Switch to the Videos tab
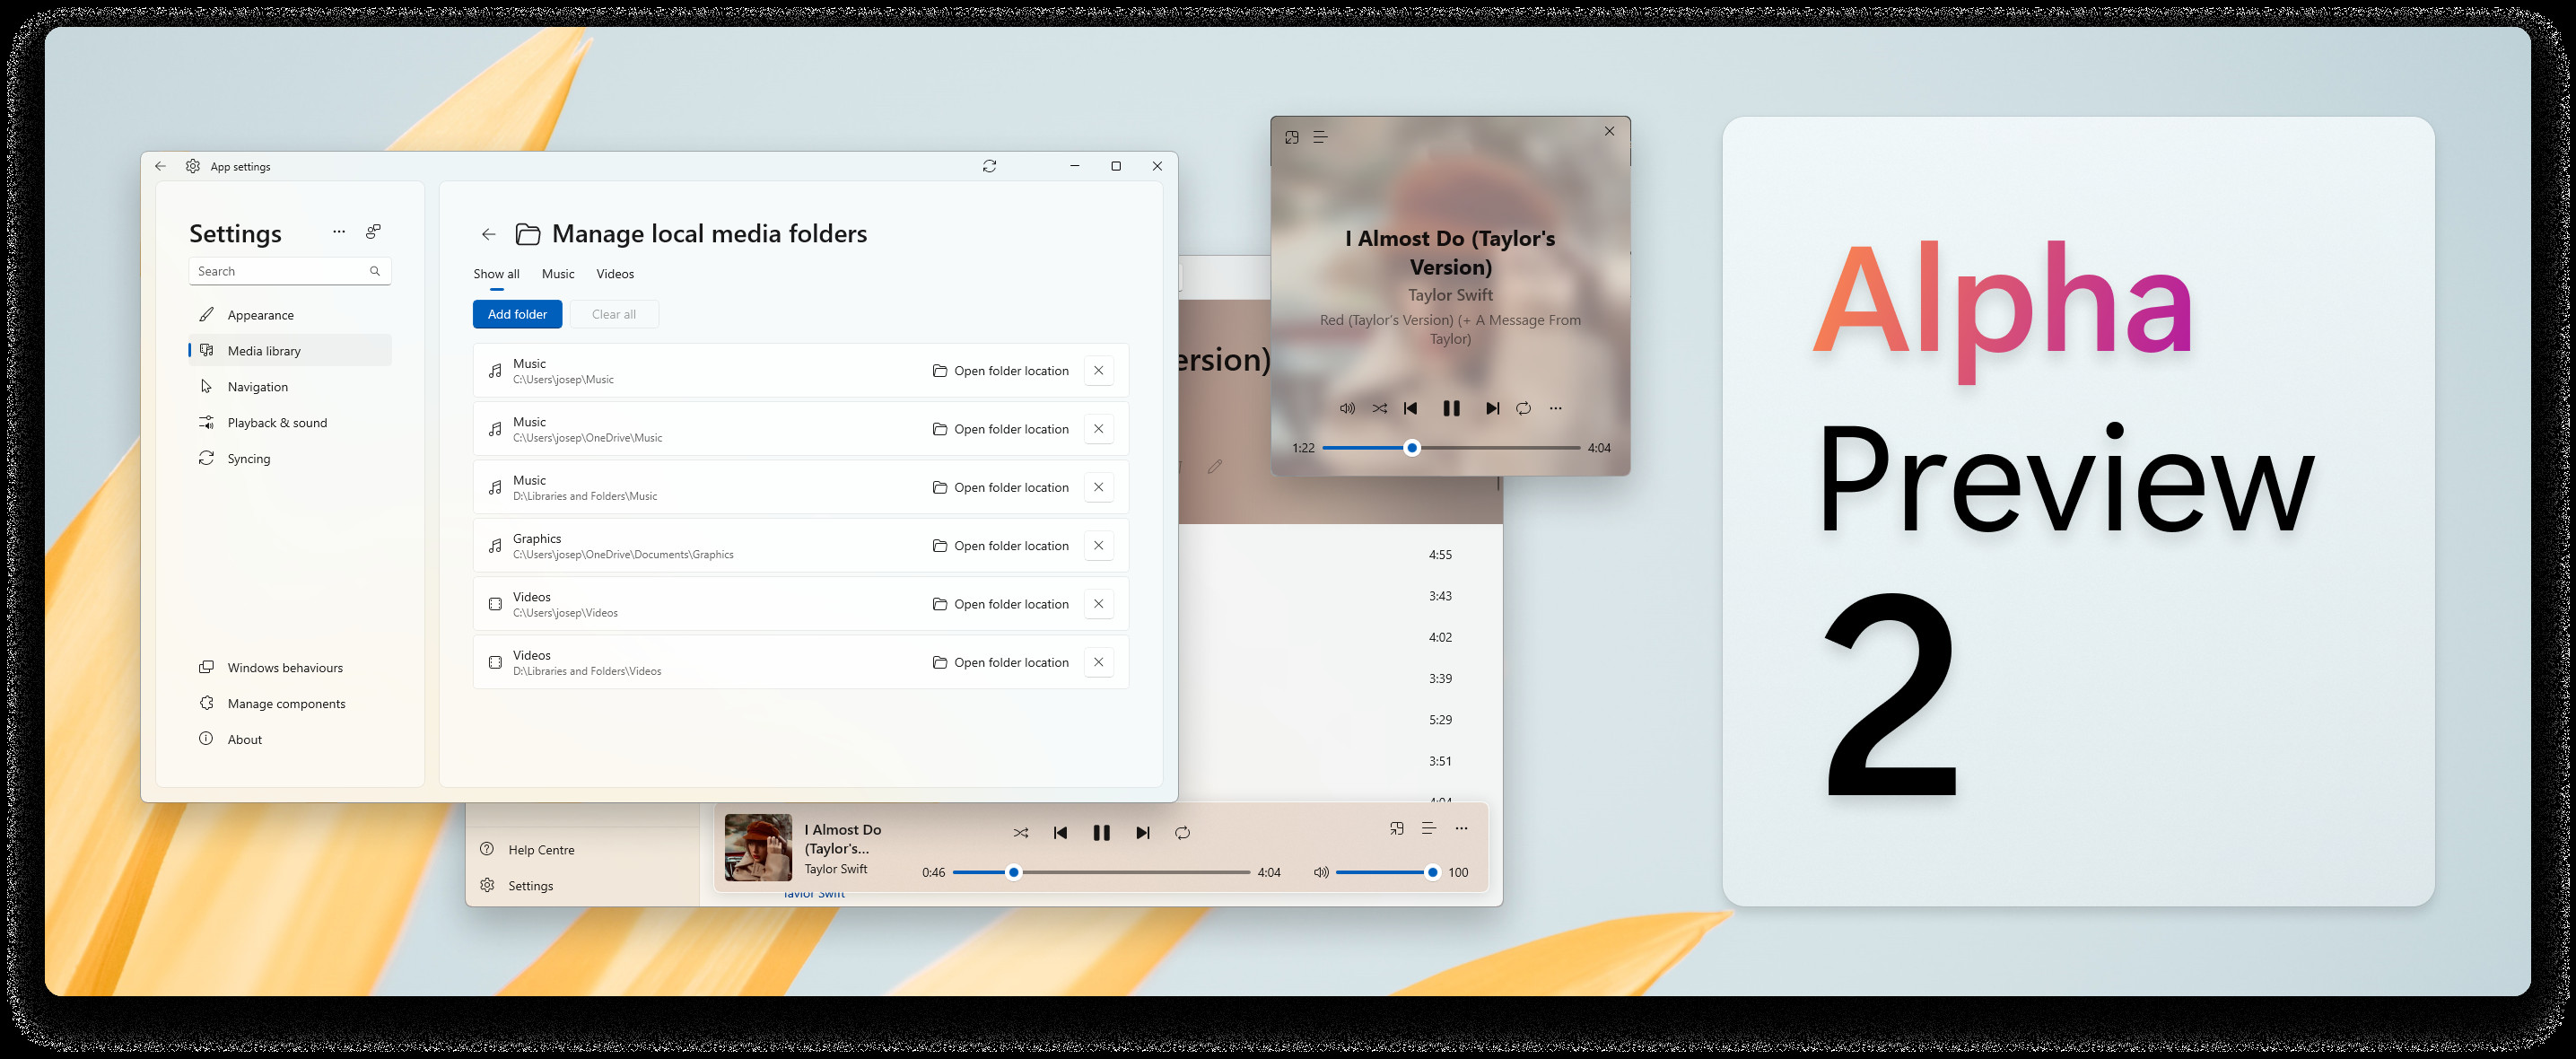The height and width of the screenshot is (1059, 2576). tap(615, 274)
